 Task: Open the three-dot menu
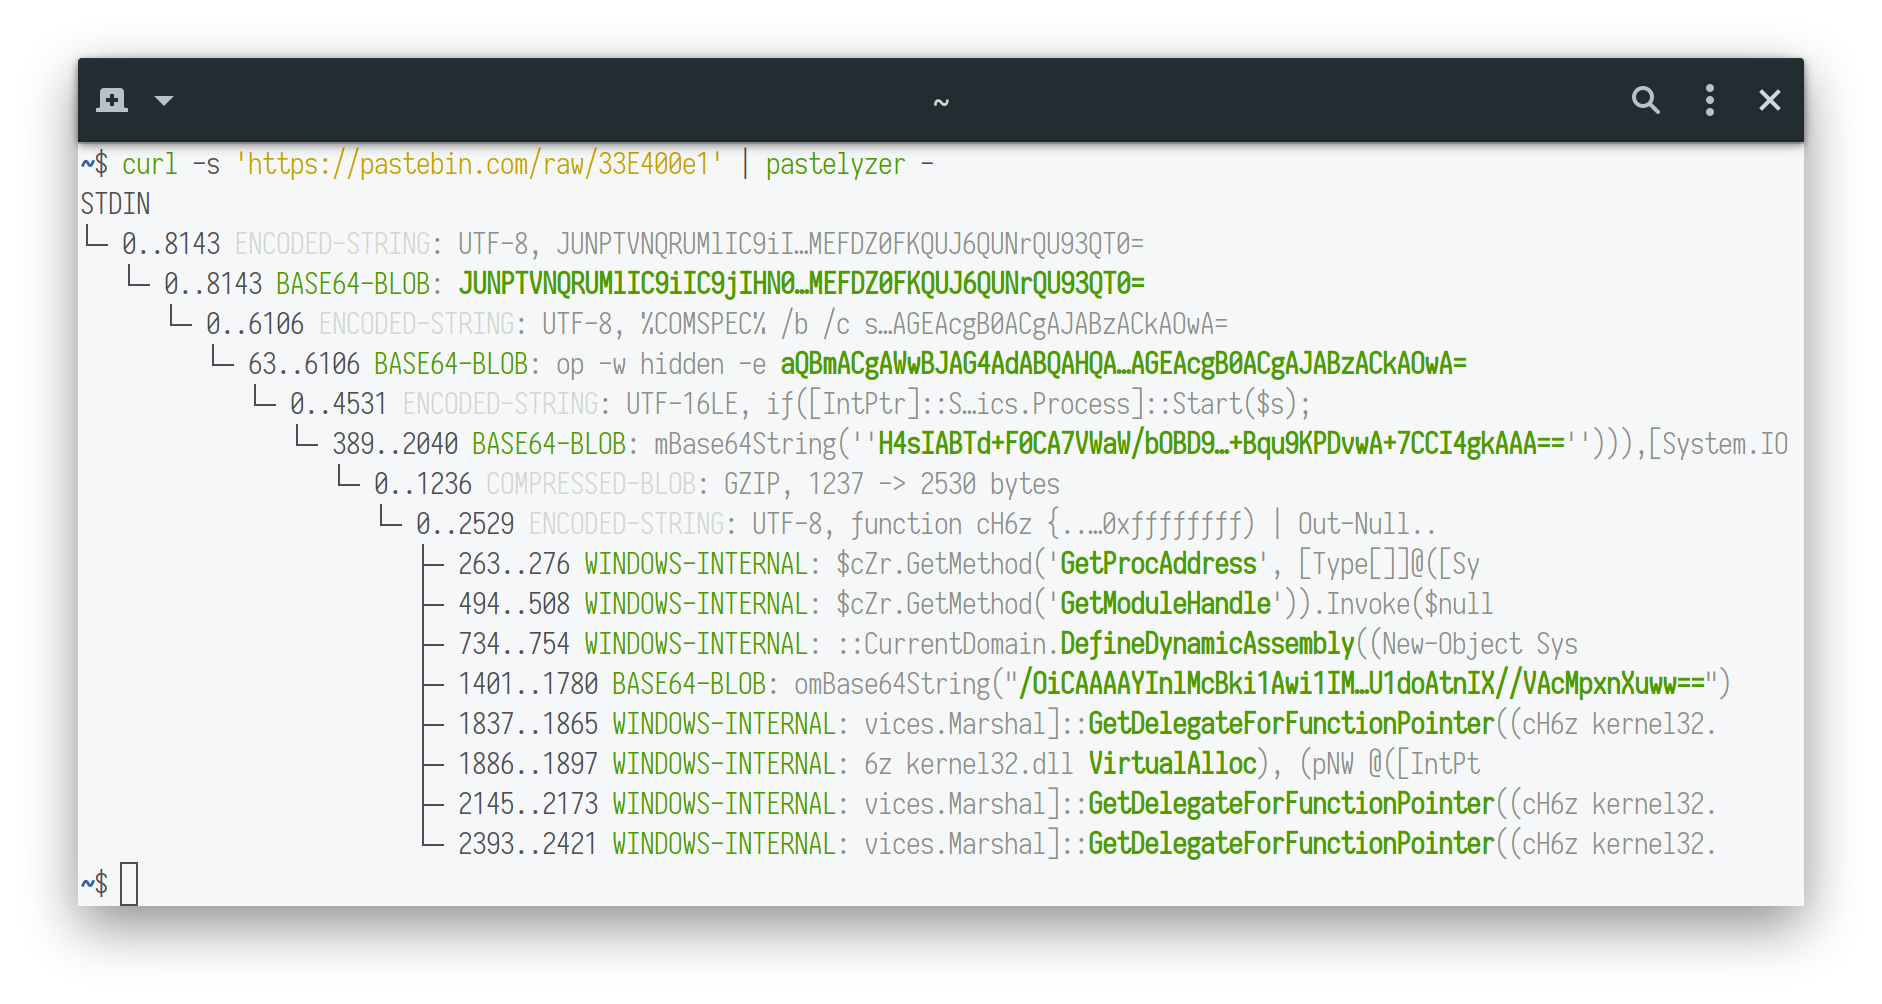click(x=1709, y=100)
